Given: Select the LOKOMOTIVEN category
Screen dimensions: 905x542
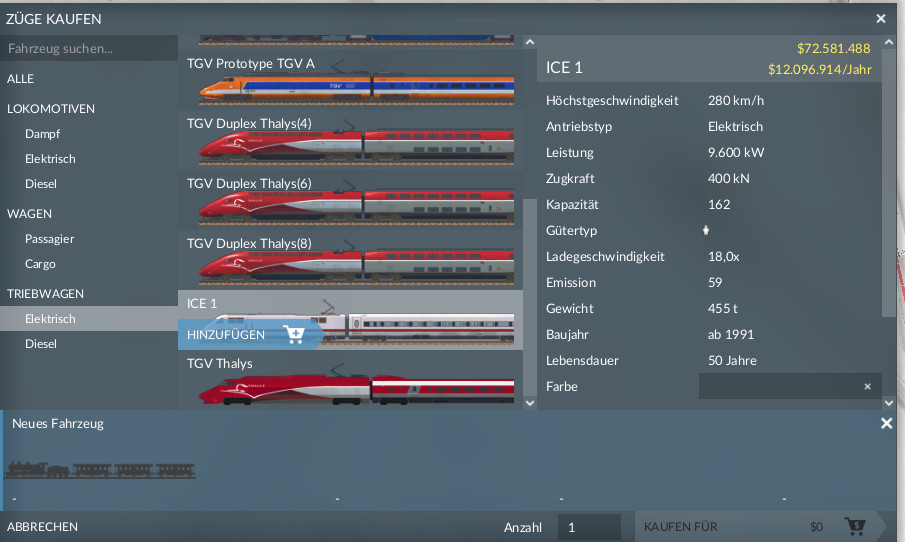Looking at the screenshot, I should click(x=51, y=109).
